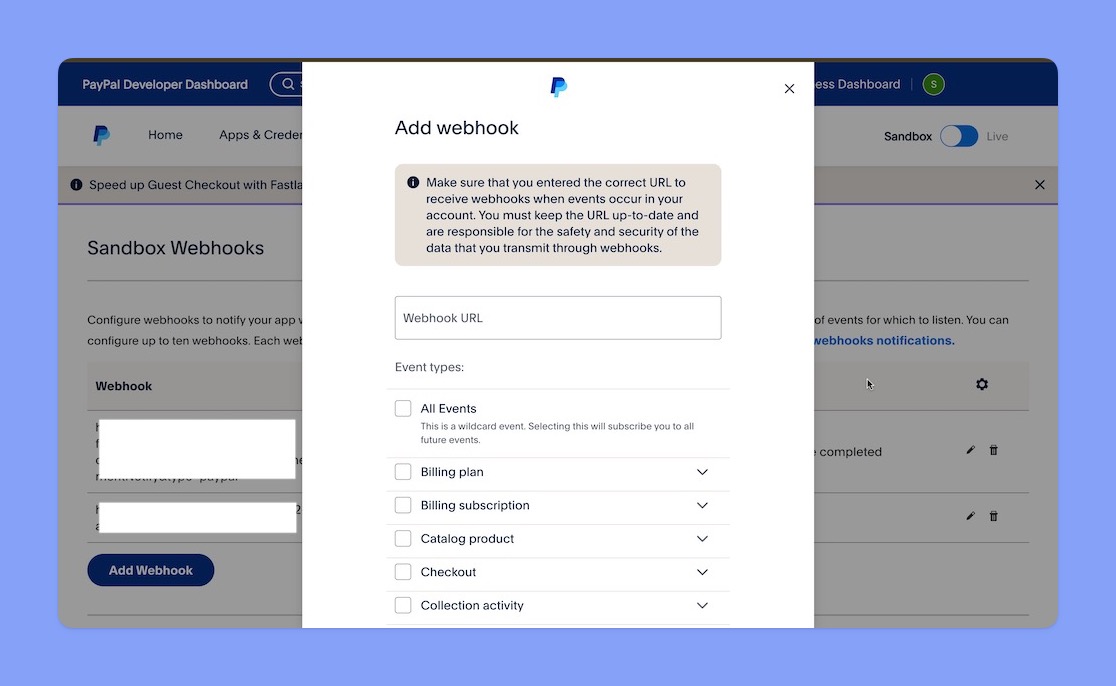Viewport: 1116px width, 686px height.
Task: Click the PayPal Developer Dashboard title
Action: coord(165,84)
